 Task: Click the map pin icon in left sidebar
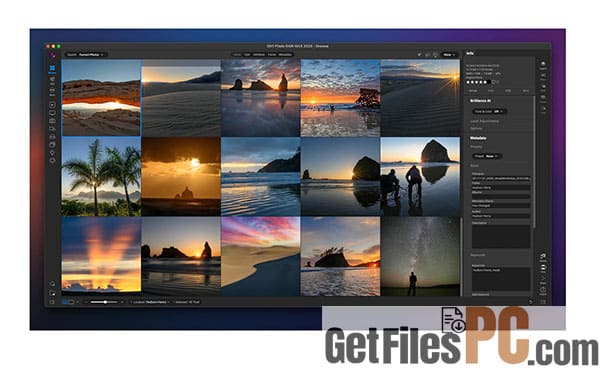52,153
